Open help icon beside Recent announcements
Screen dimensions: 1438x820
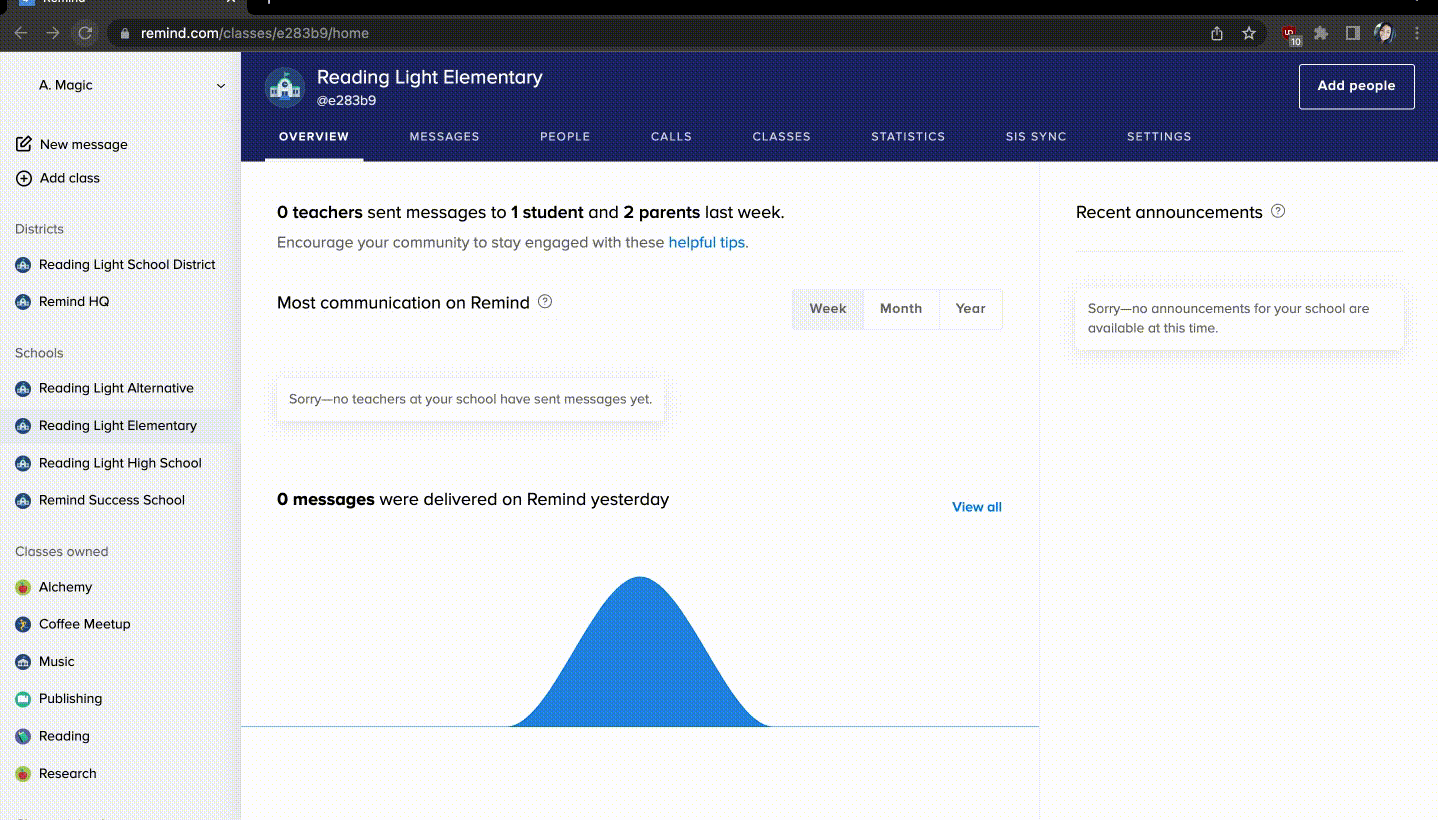(x=1278, y=212)
